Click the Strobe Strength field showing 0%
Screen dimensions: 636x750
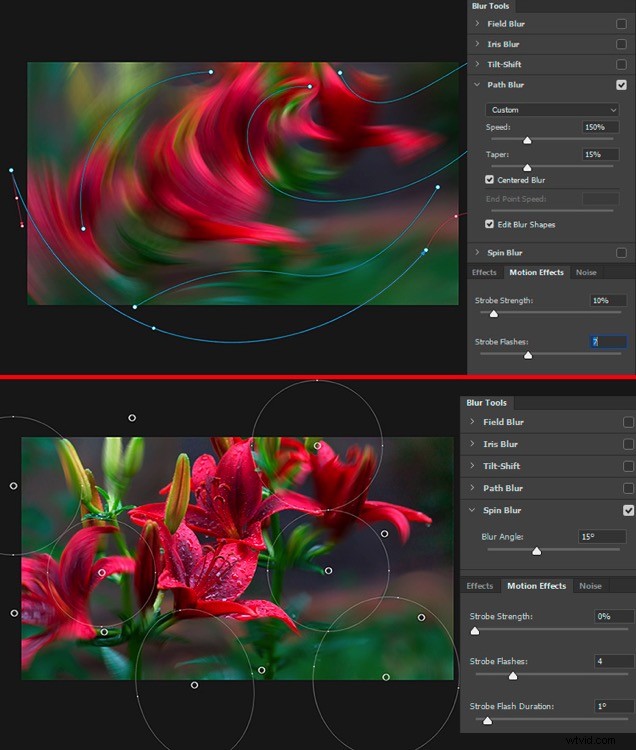click(614, 616)
